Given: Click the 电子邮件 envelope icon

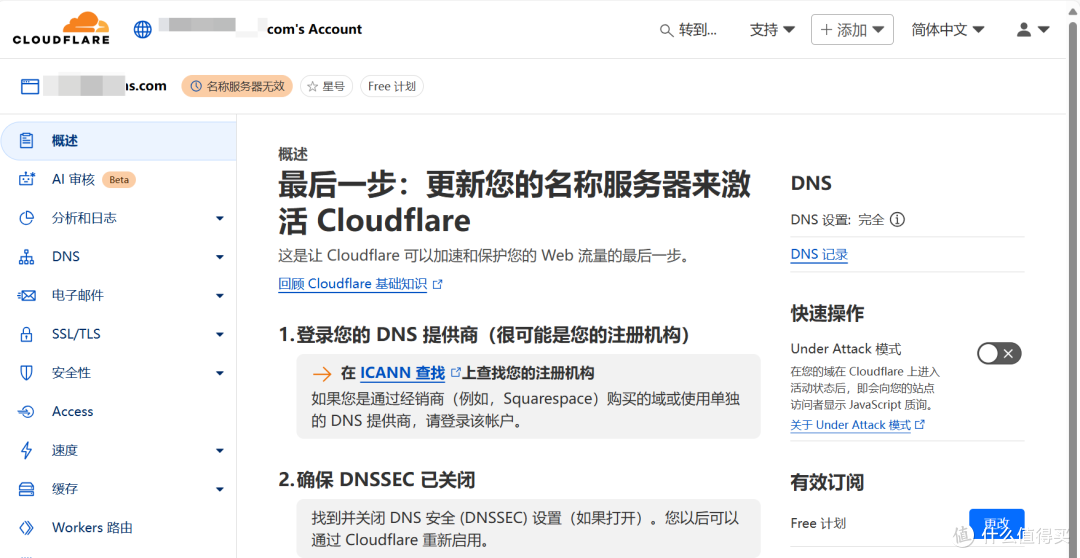Looking at the screenshot, I should click(26, 296).
